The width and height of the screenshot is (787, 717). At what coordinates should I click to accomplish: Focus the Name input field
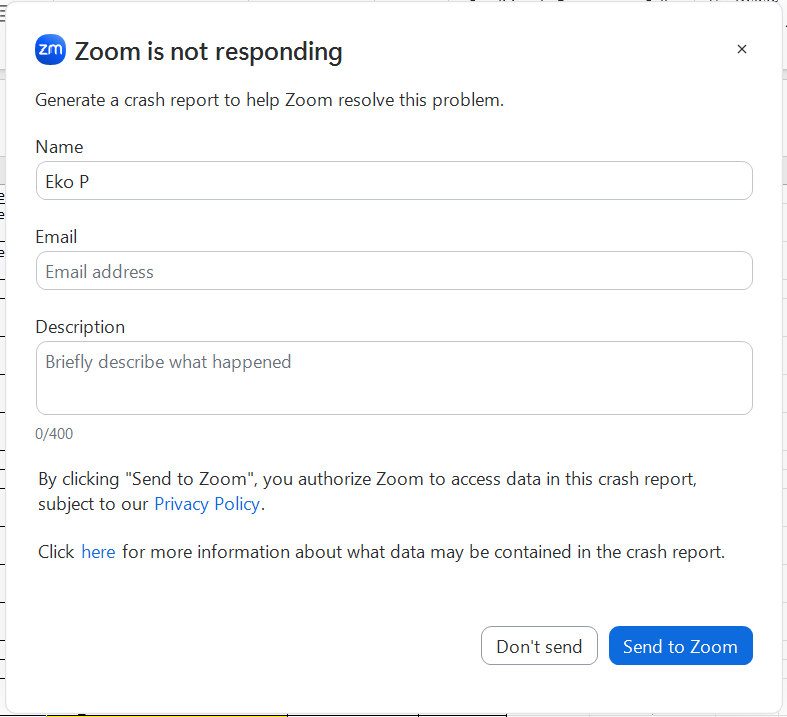coord(394,181)
